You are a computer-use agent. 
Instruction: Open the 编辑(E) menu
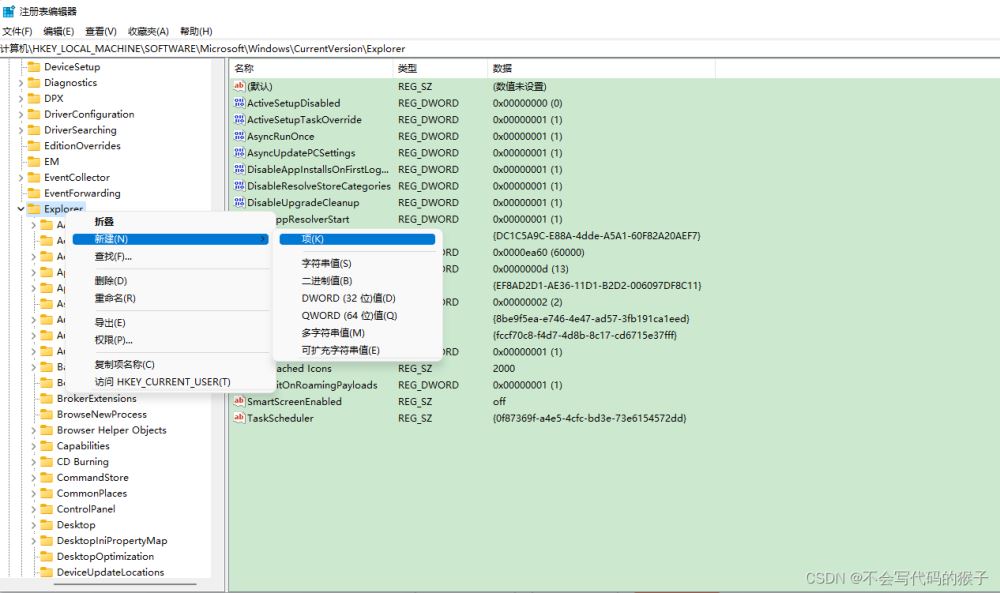tap(59, 32)
